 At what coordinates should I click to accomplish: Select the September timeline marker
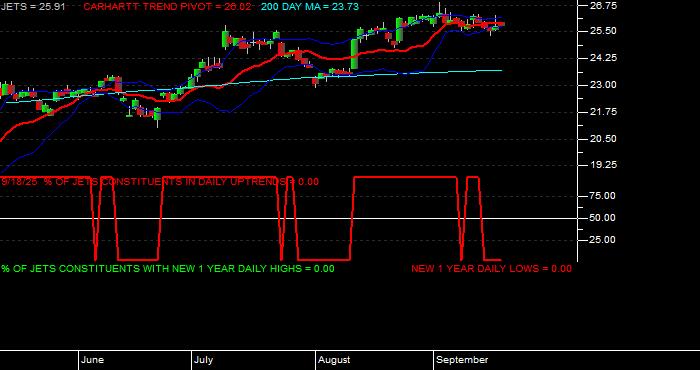(x=462, y=360)
